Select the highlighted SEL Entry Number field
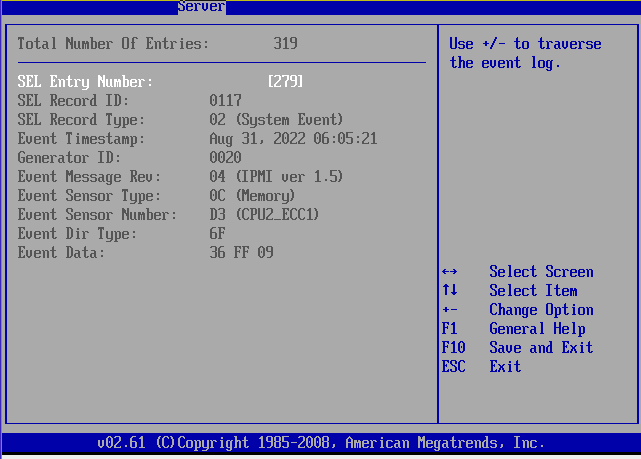Viewport: 641px width, 459px height. 85,81
